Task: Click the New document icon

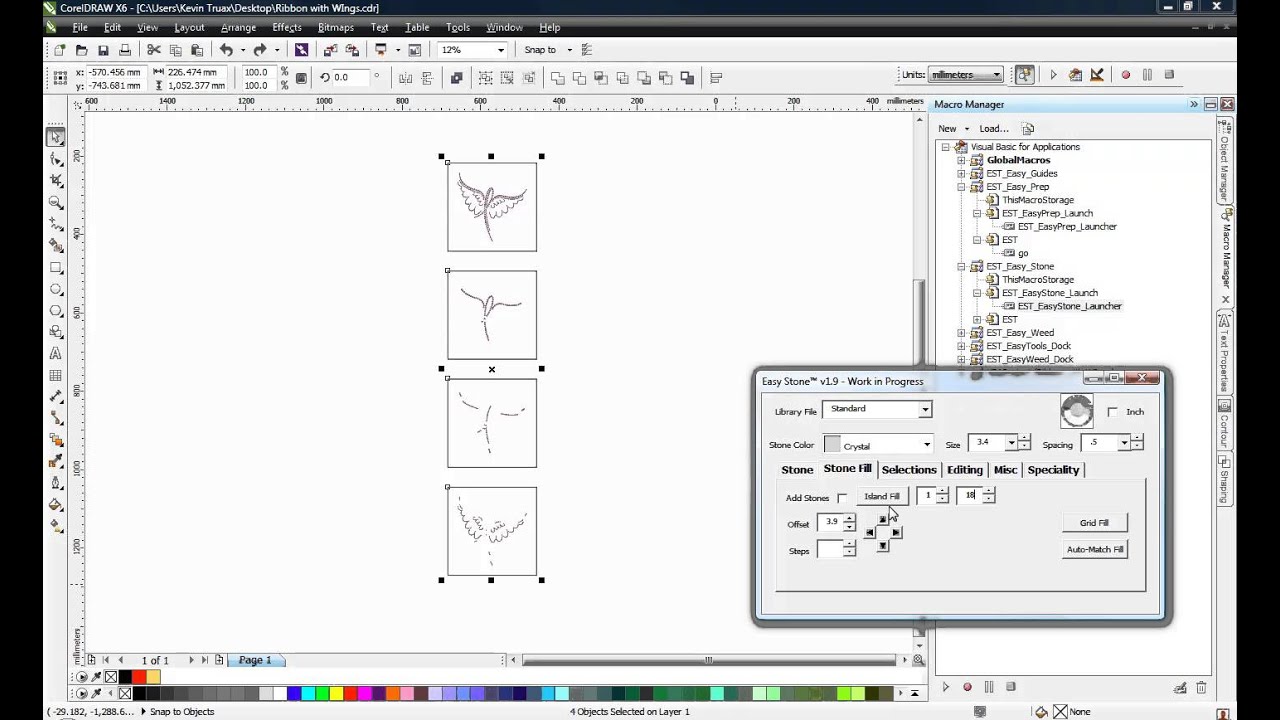Action: point(59,50)
